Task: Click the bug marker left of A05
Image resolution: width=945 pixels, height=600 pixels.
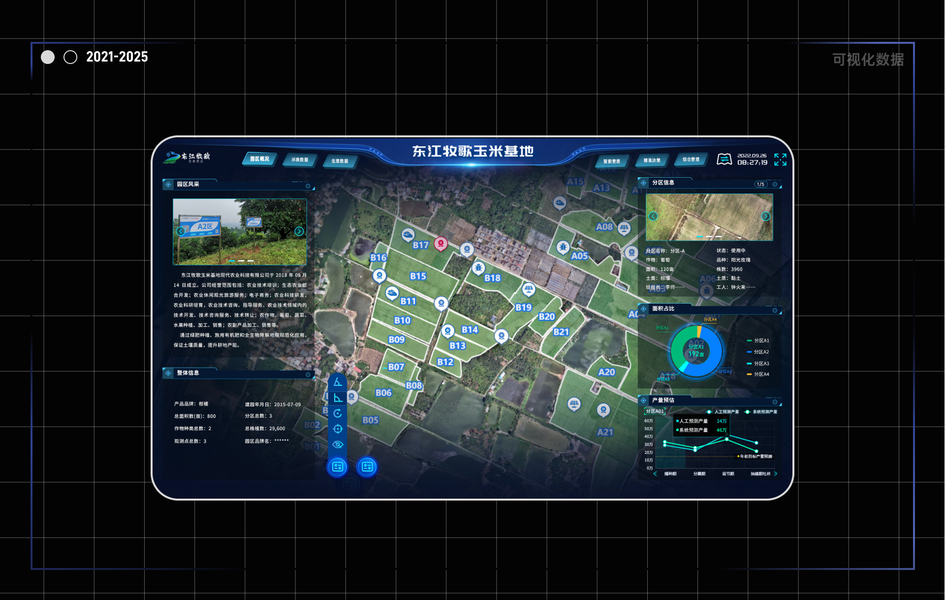Action: (x=562, y=247)
